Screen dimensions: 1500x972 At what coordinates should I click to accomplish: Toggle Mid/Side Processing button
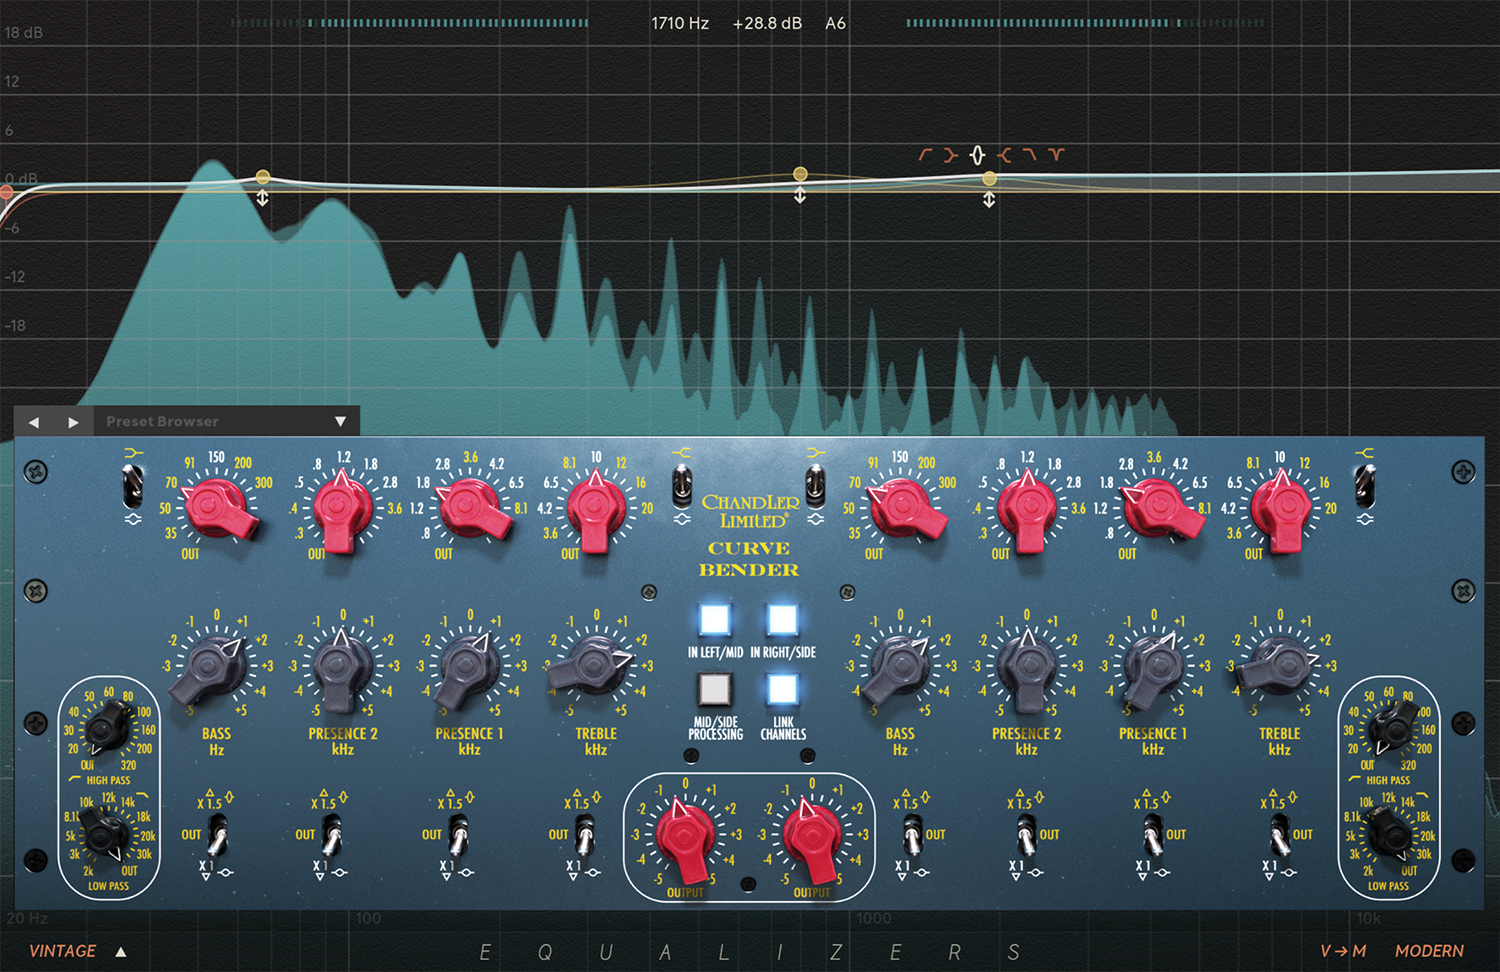tap(715, 689)
